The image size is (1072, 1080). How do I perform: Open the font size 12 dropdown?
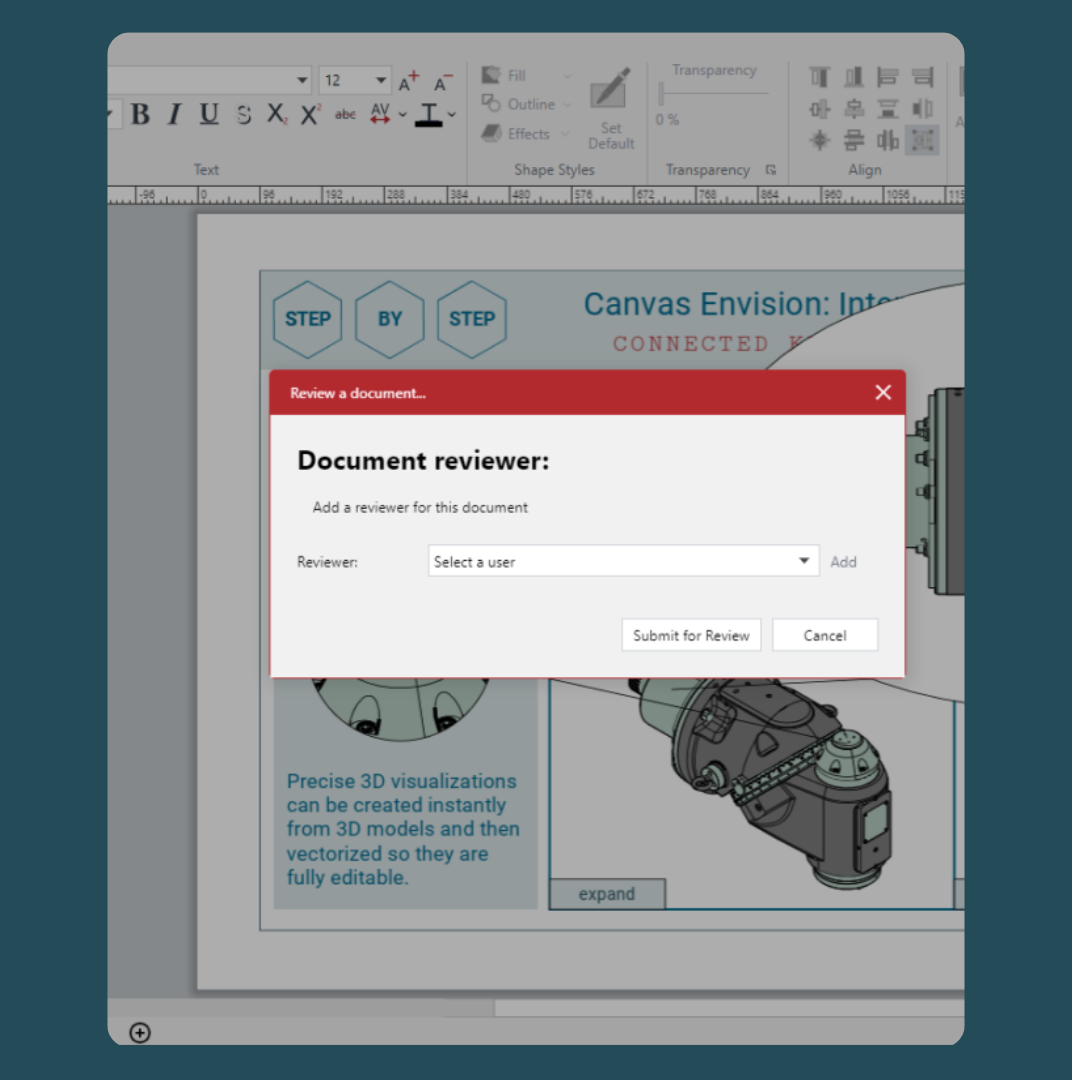pyautogui.click(x=382, y=81)
